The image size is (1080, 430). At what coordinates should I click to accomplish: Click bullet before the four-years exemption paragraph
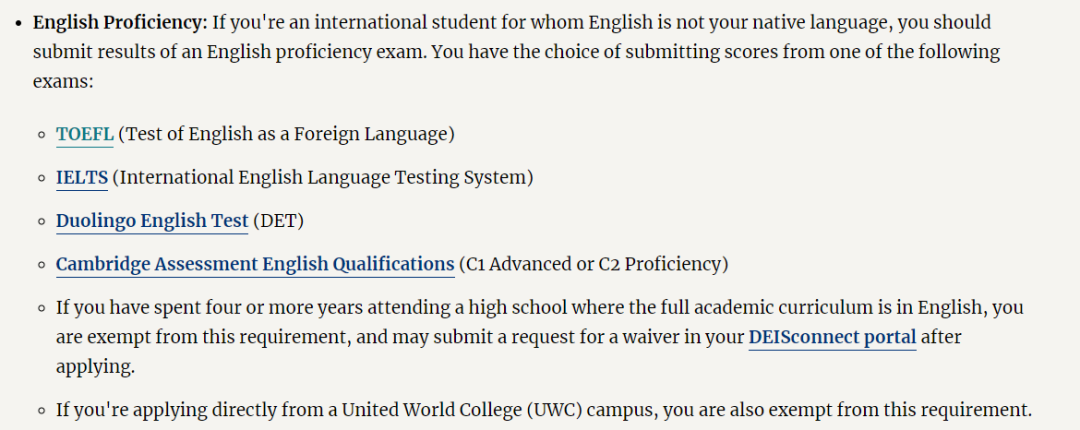tap(42, 309)
